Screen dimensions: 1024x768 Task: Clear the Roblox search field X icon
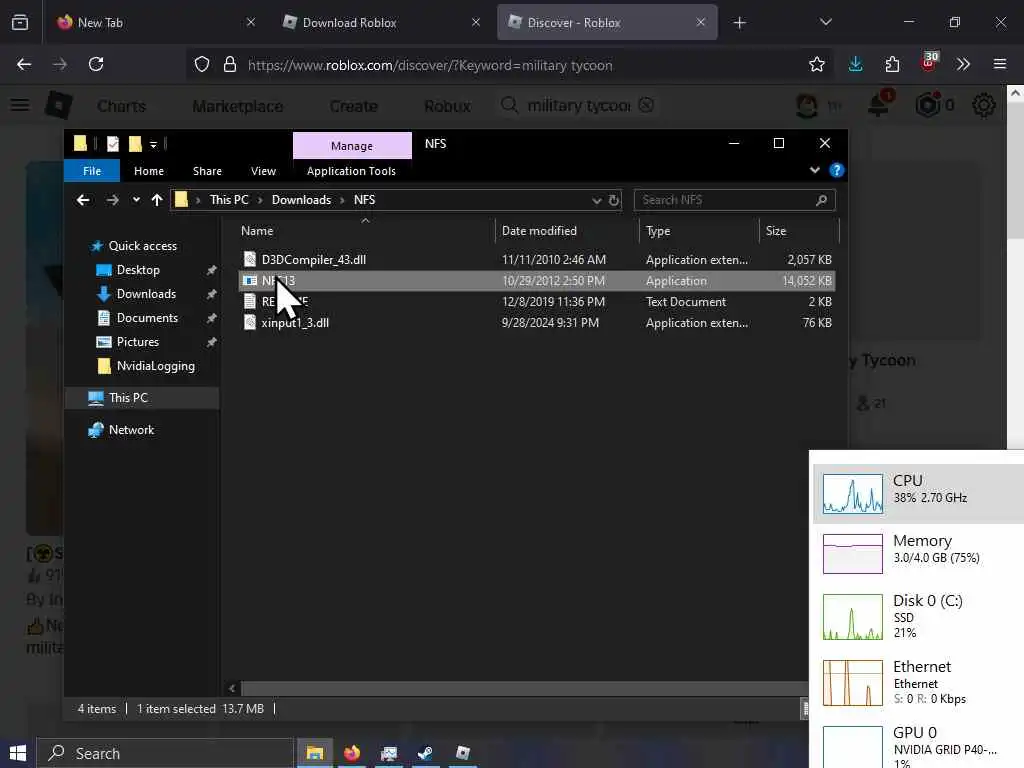point(646,105)
